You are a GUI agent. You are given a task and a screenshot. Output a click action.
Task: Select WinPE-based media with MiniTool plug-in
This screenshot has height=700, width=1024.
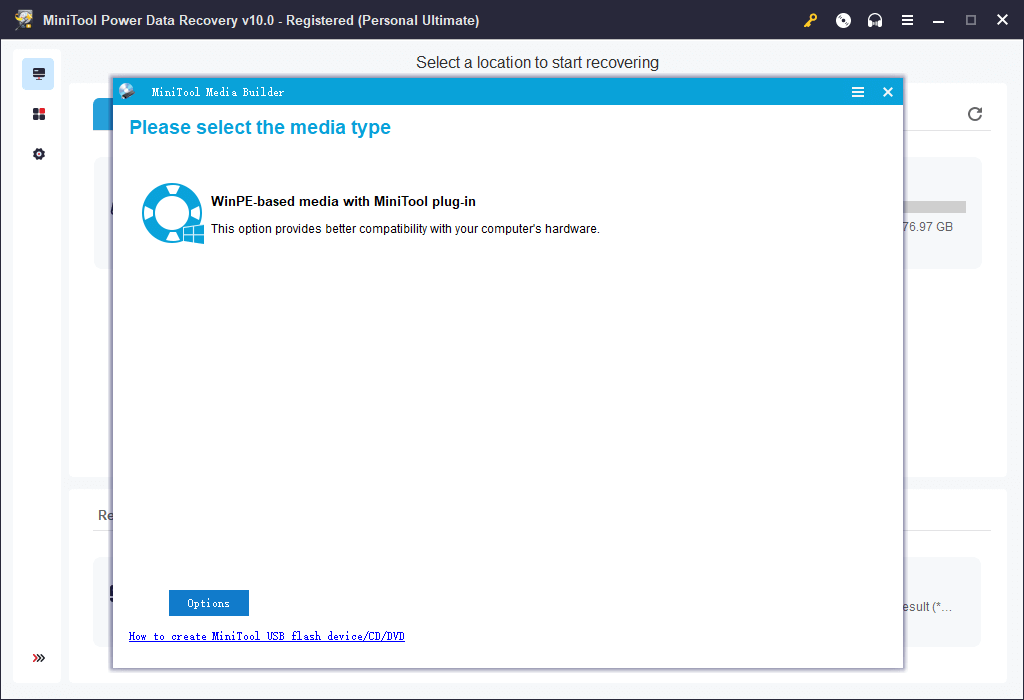click(343, 201)
